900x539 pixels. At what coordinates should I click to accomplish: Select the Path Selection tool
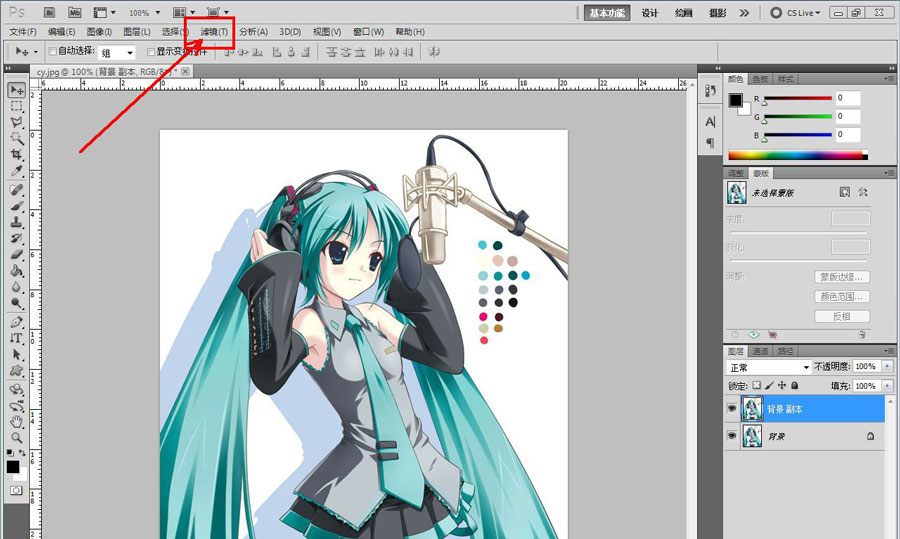[16, 354]
